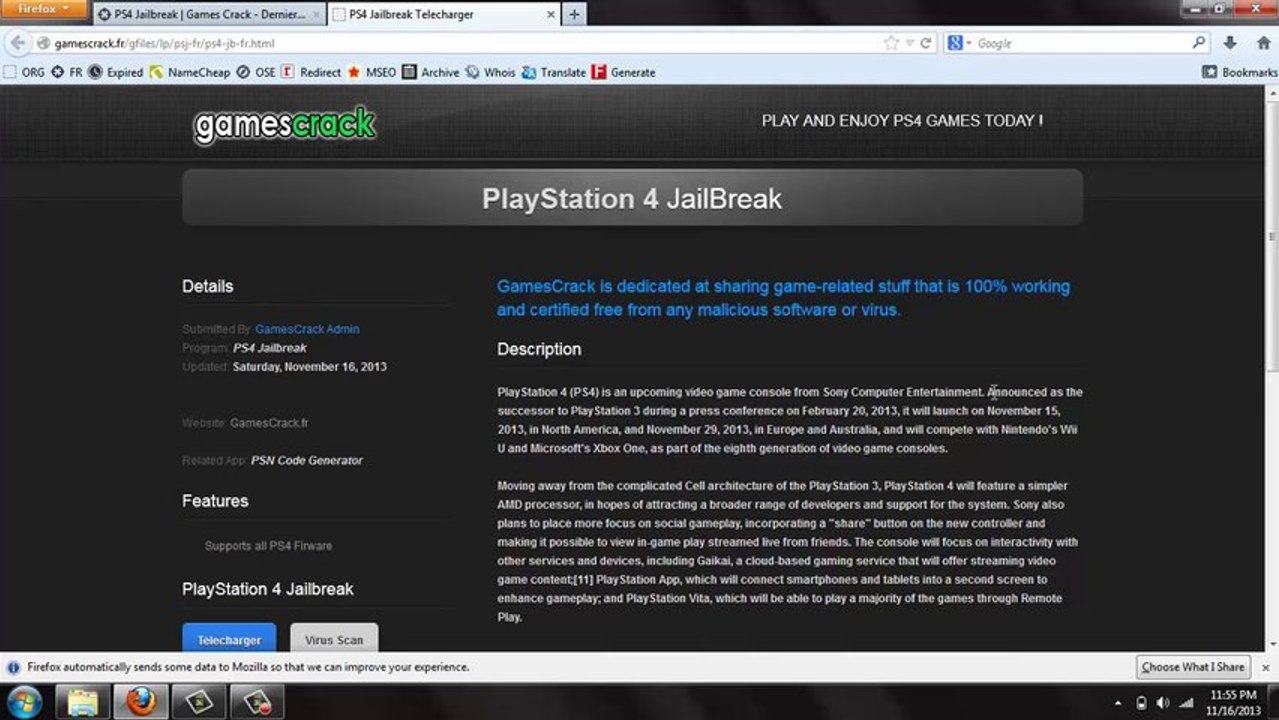Click the Firefox taskbar icon
This screenshot has width=1279, height=720.
tap(140, 701)
